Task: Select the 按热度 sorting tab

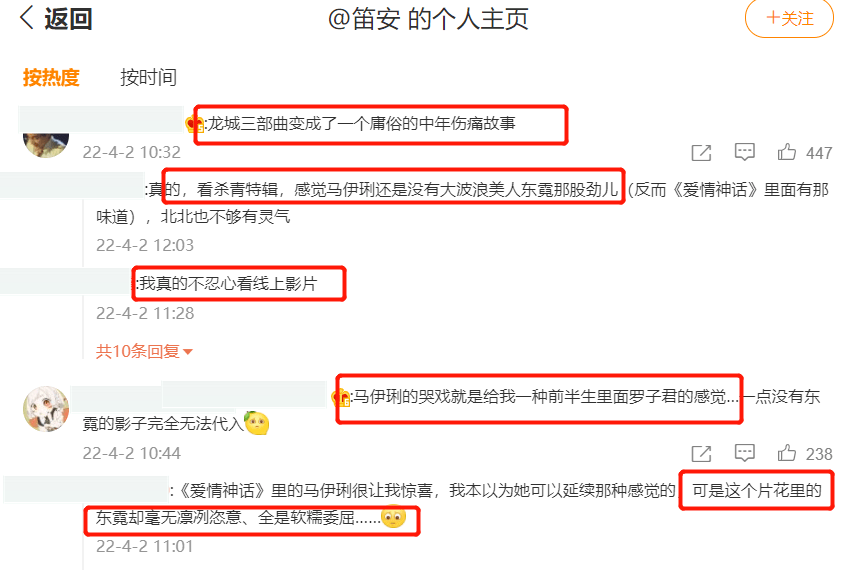Action: click(51, 77)
